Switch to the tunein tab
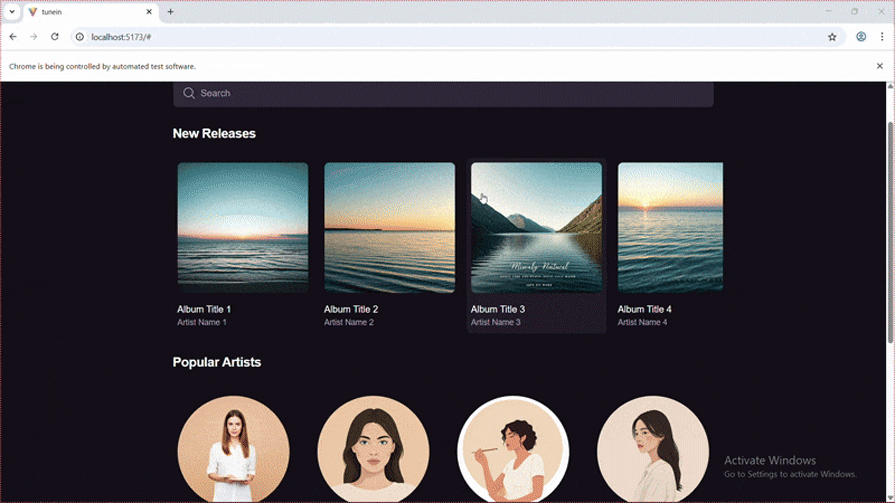 point(85,12)
